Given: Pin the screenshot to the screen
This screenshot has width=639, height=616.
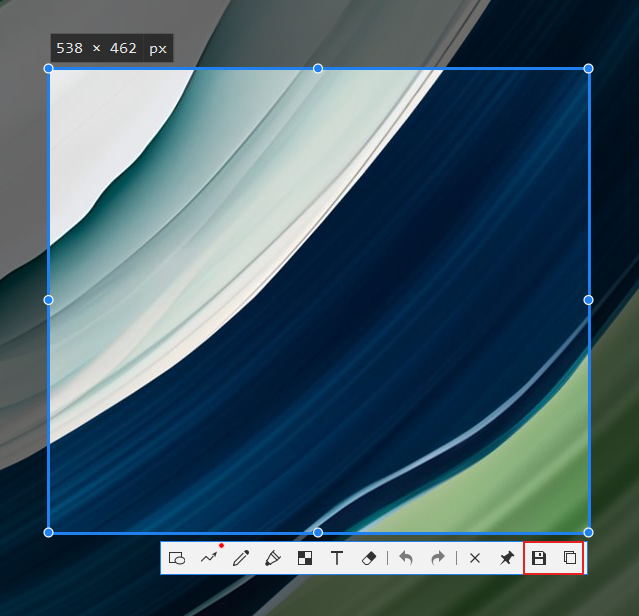Looking at the screenshot, I should pos(507,558).
